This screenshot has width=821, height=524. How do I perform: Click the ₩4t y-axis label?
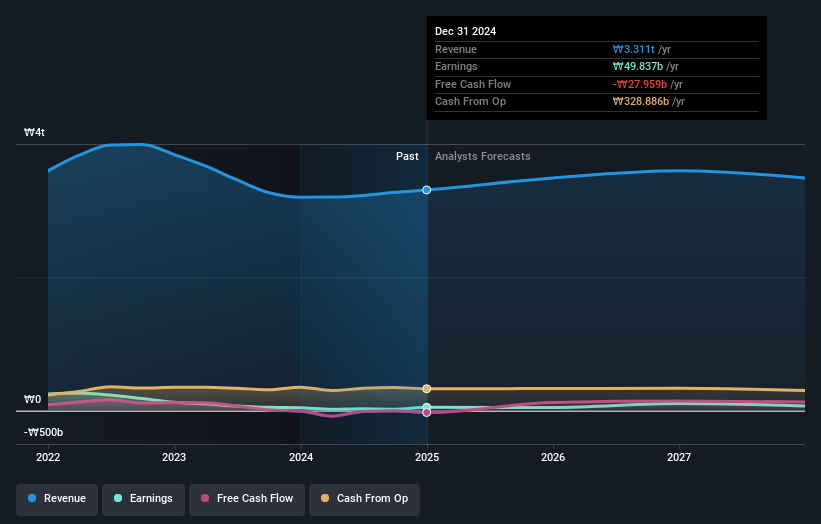tap(35, 132)
